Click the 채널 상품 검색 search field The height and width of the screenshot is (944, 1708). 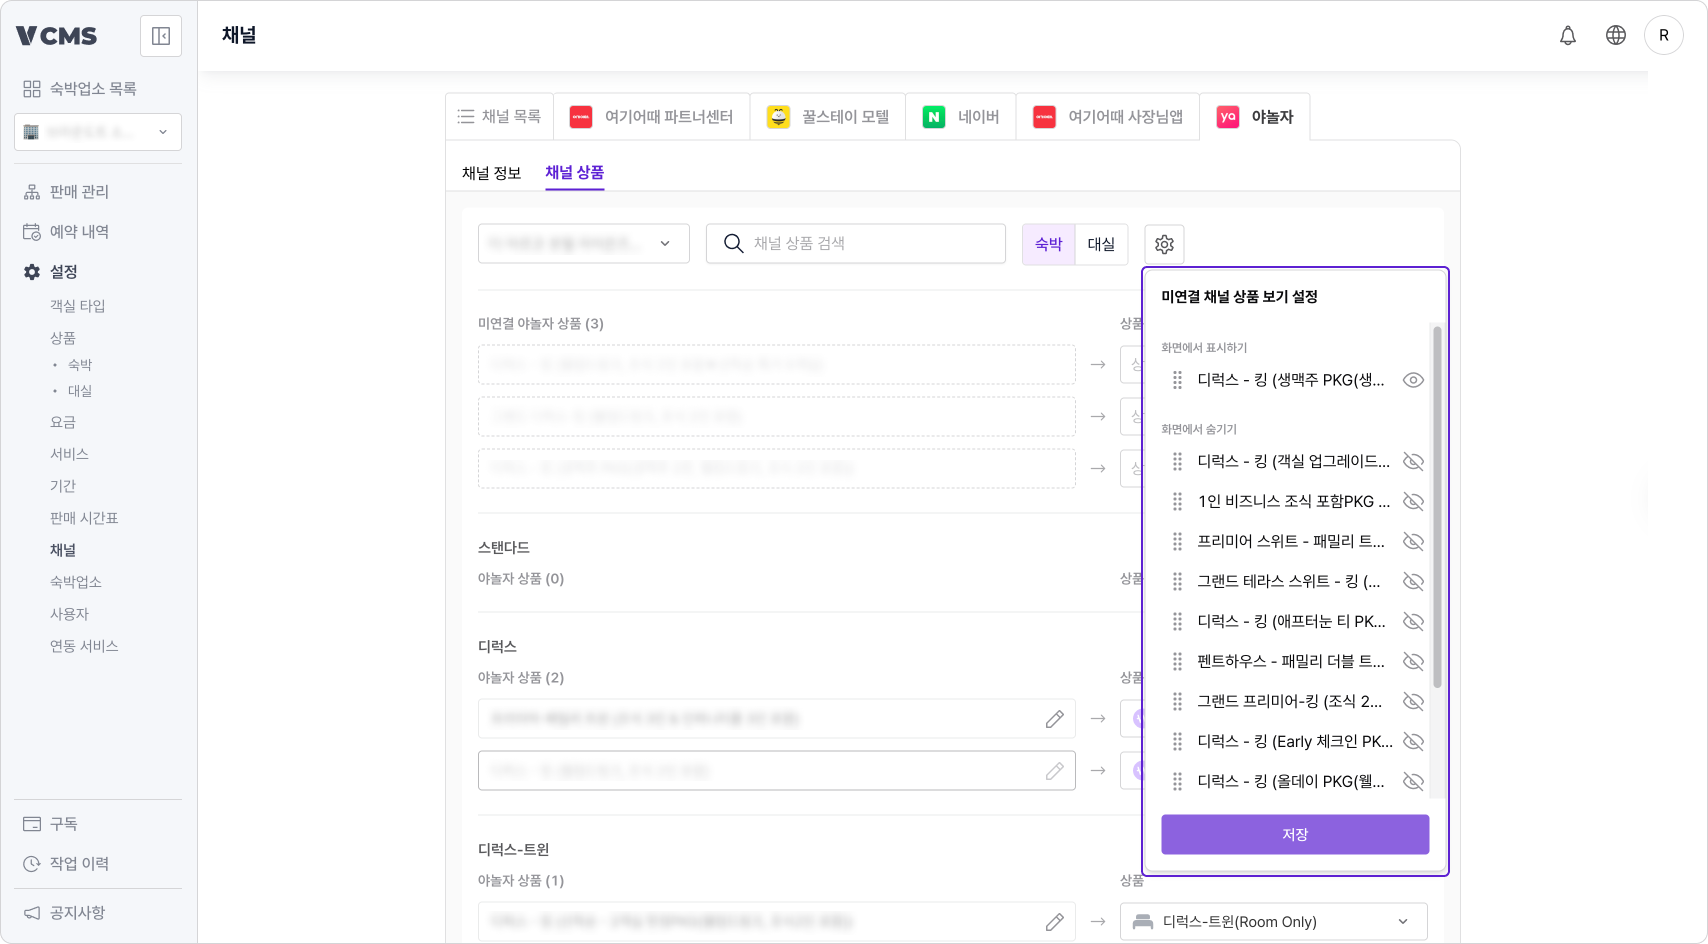pyautogui.click(x=855, y=243)
